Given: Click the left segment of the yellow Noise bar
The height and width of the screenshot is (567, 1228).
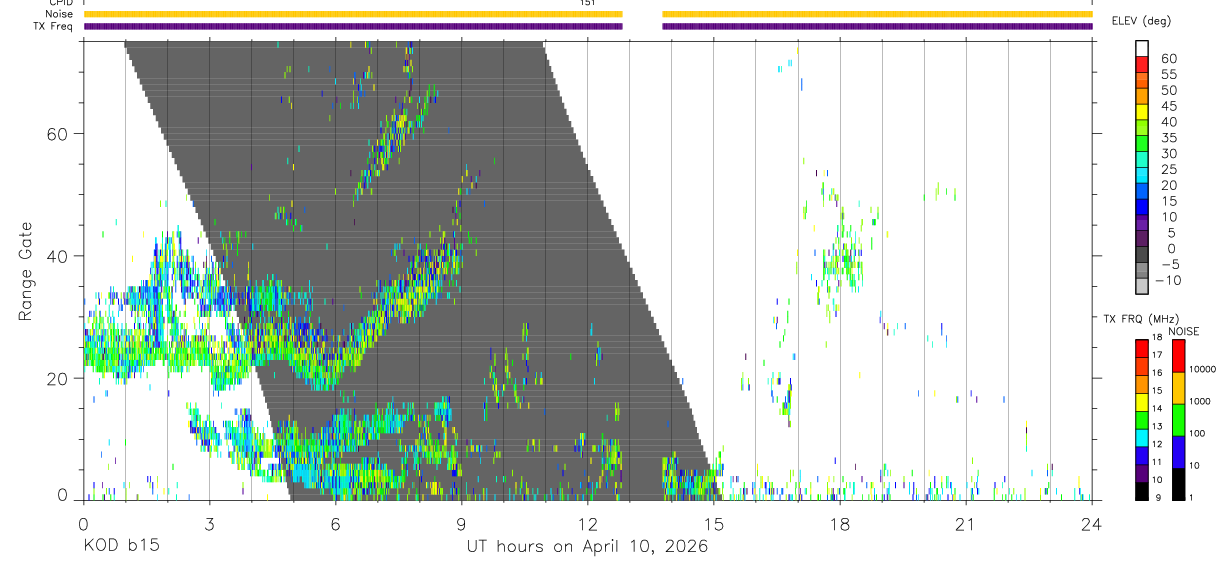Looking at the screenshot, I should point(353,14).
